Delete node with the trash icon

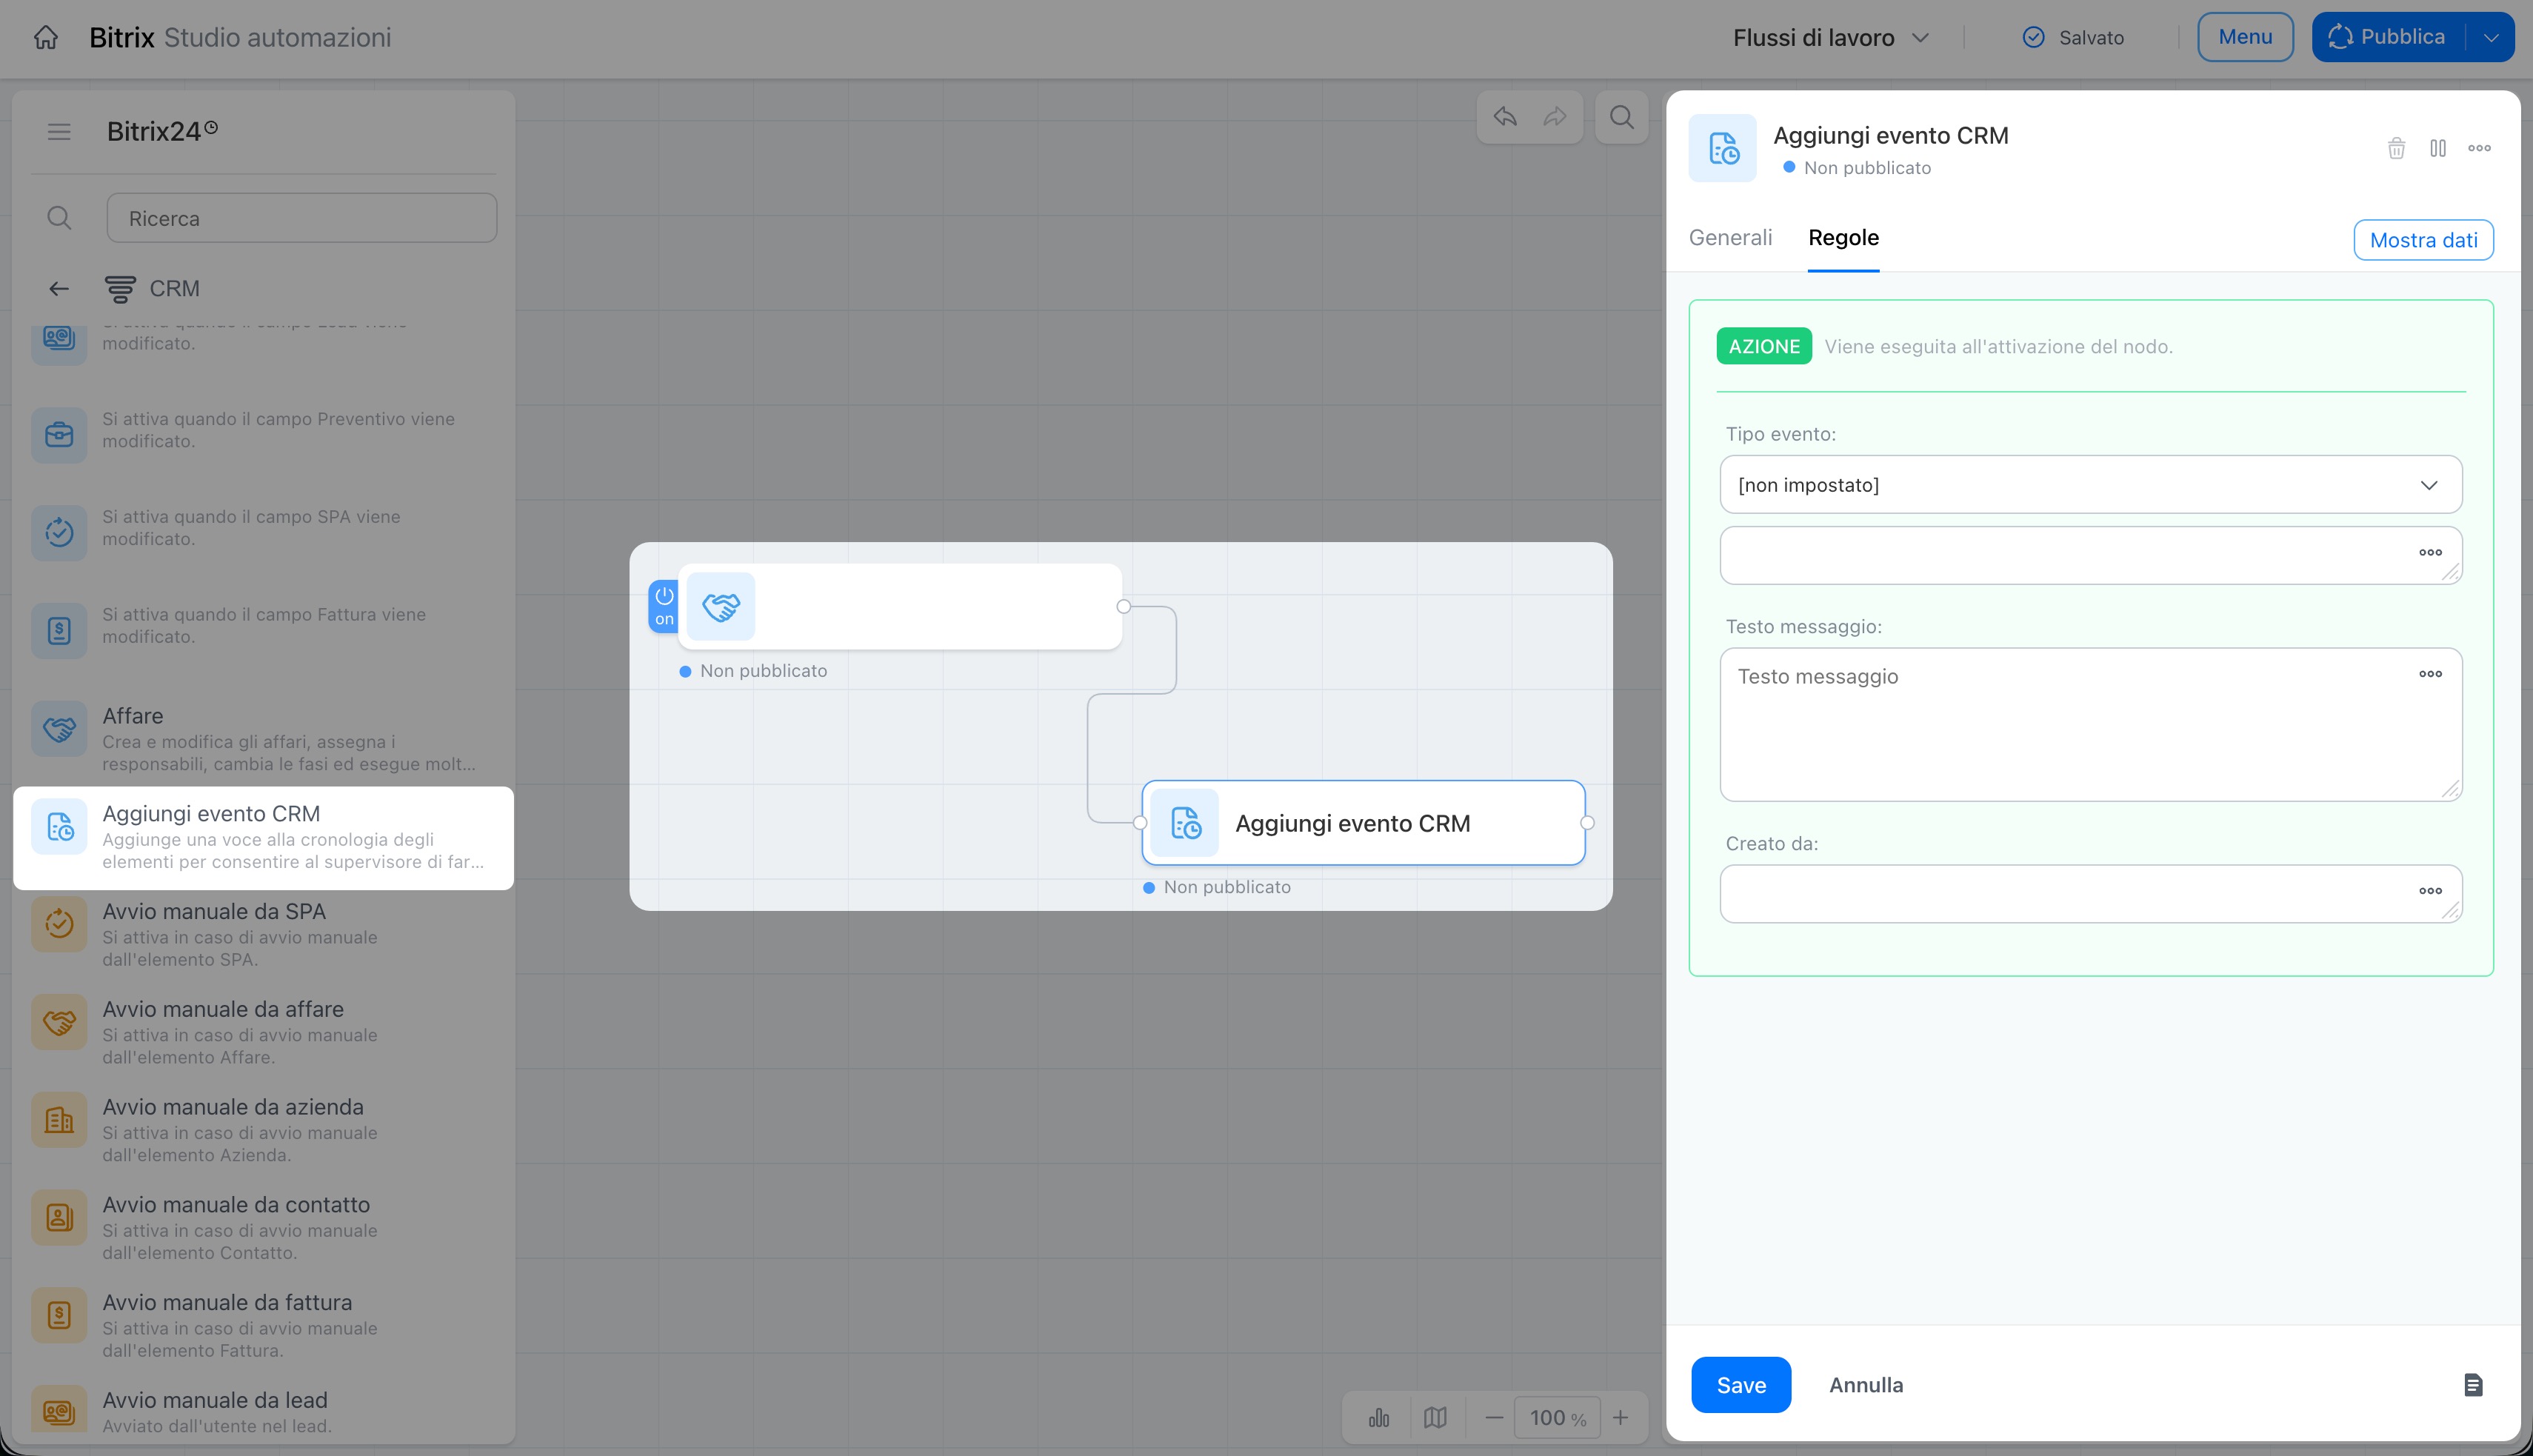(2396, 148)
